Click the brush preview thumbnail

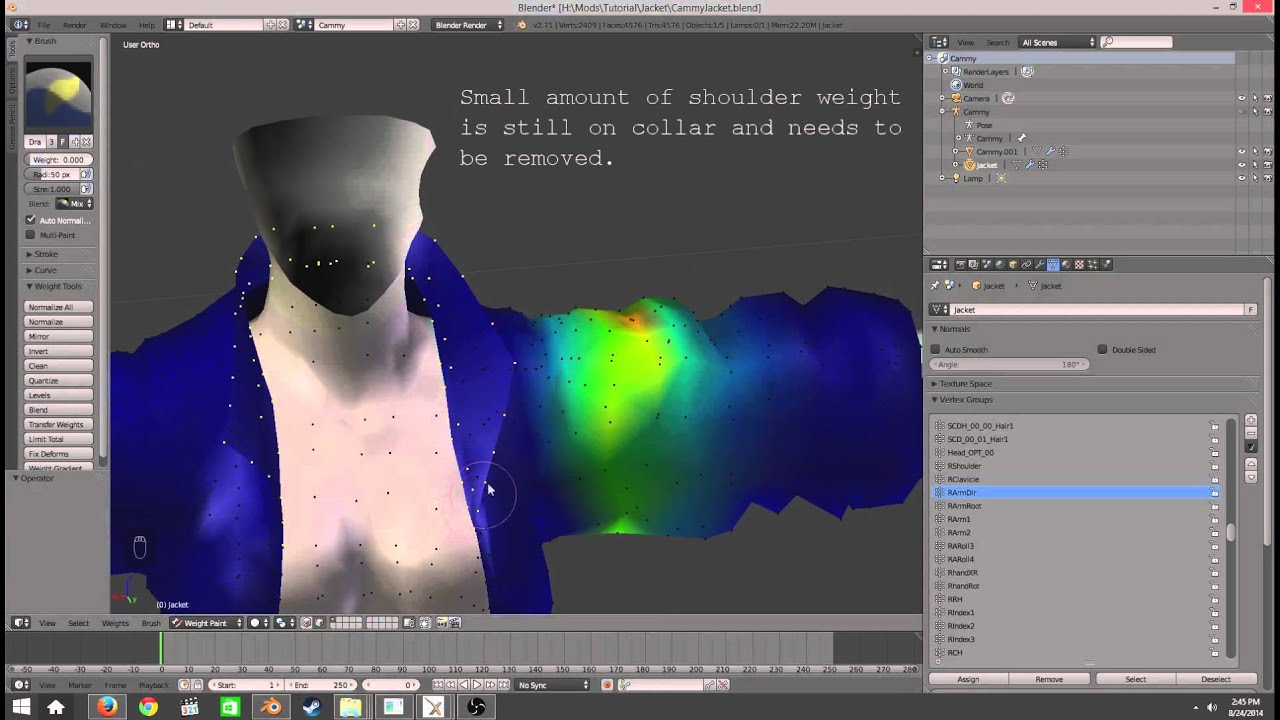58,97
